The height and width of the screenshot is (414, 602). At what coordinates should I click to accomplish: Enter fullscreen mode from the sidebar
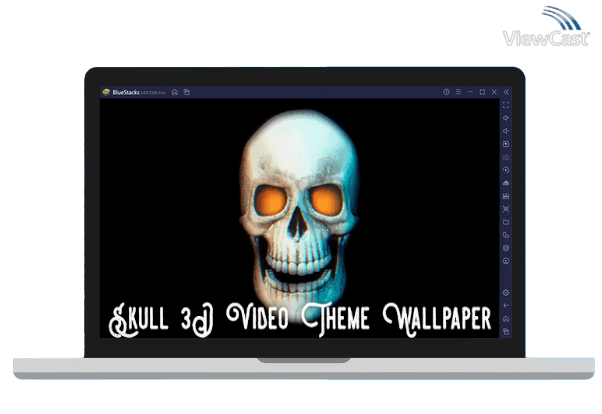(x=506, y=105)
